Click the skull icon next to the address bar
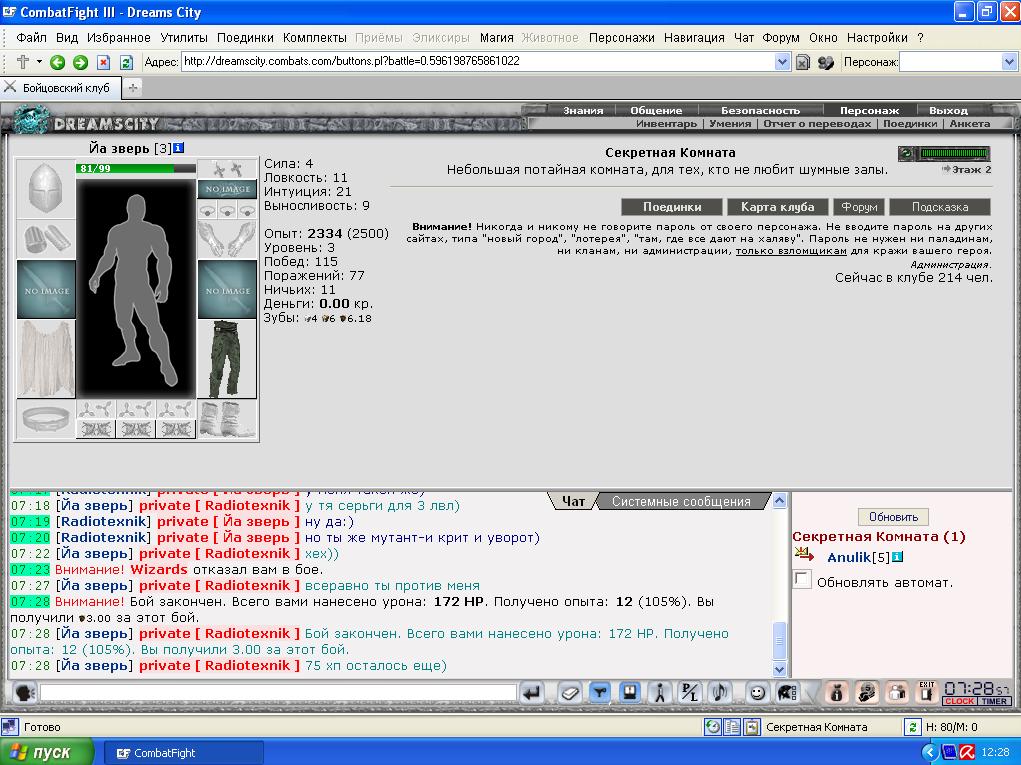Viewport: 1021px width, 765px height. point(826,63)
